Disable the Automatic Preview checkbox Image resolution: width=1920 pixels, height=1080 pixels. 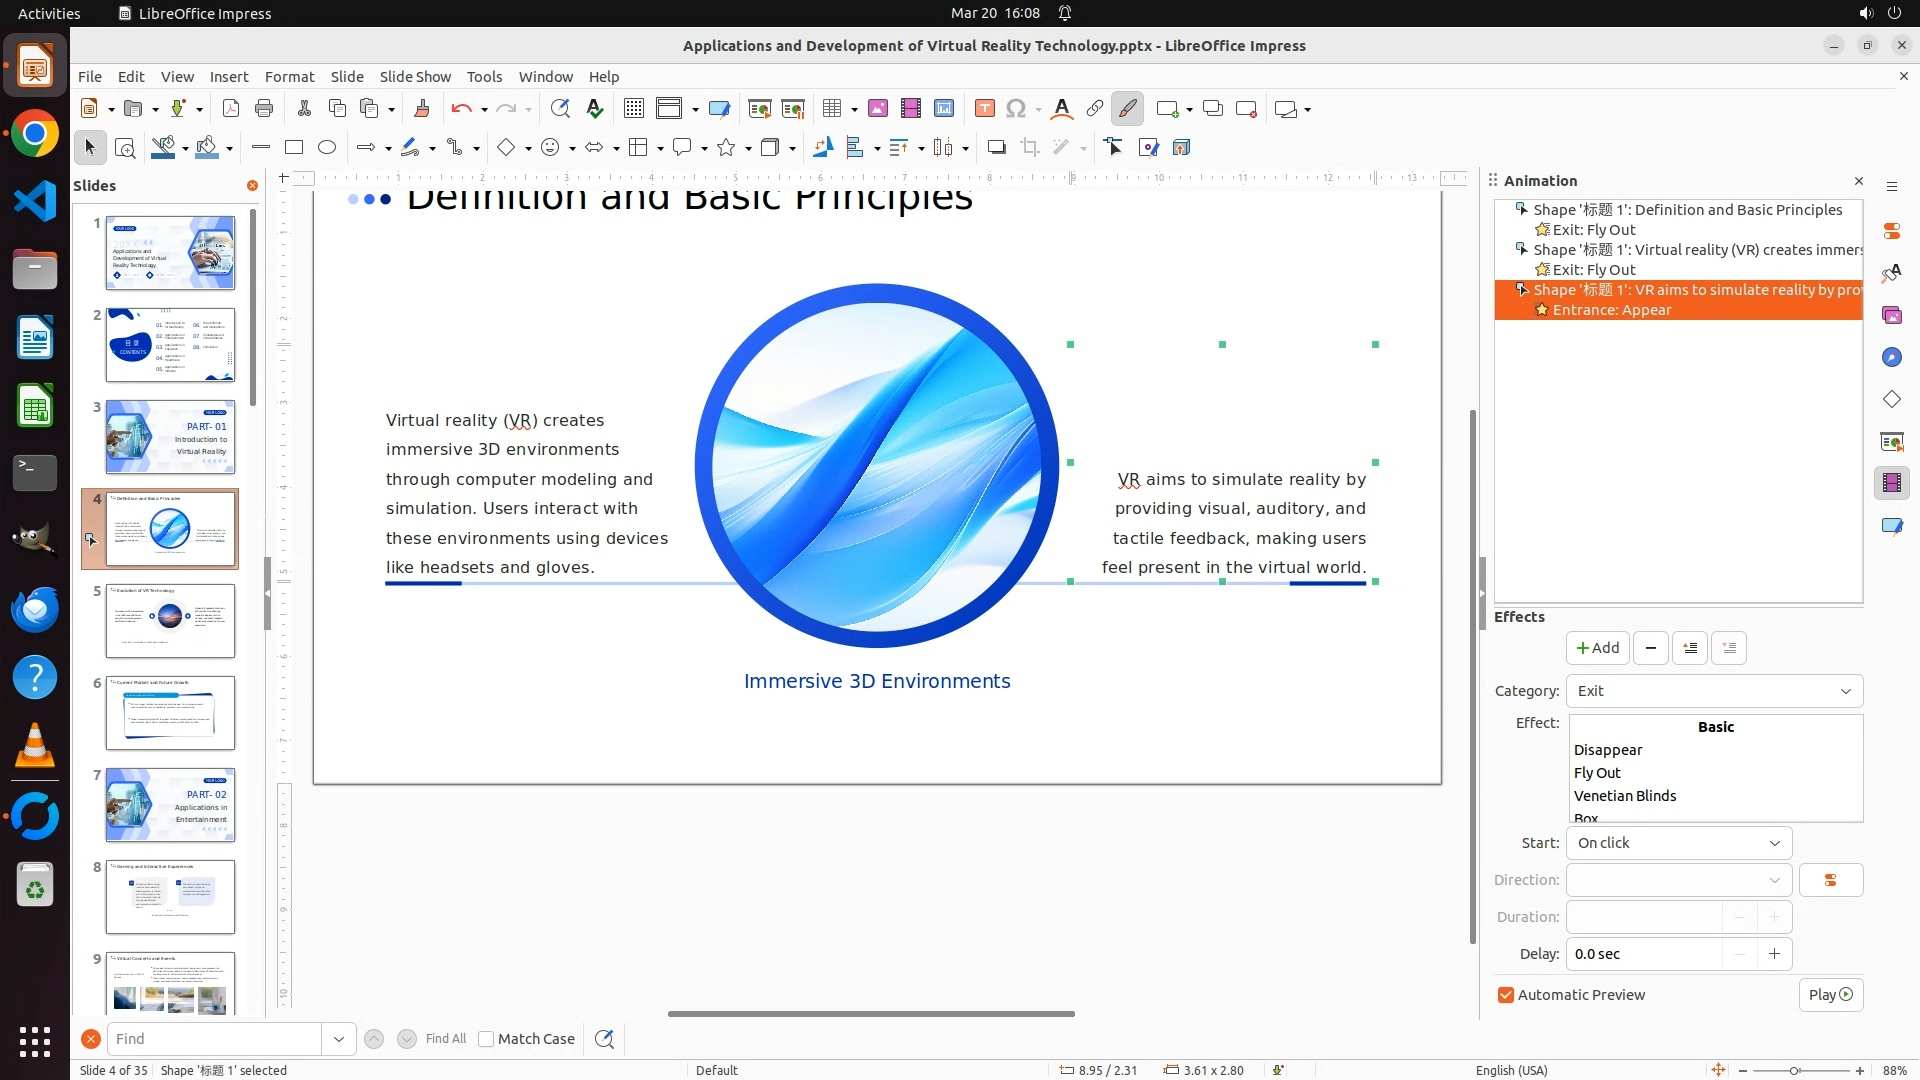[x=1506, y=995]
